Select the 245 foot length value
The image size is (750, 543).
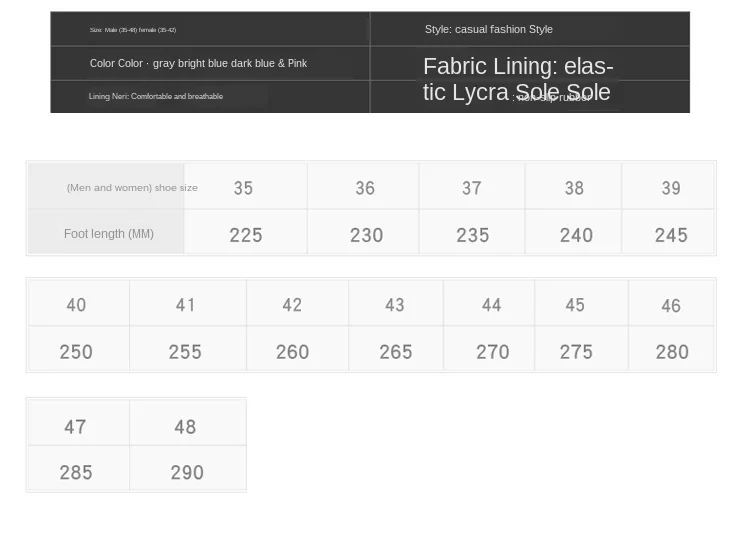670,235
